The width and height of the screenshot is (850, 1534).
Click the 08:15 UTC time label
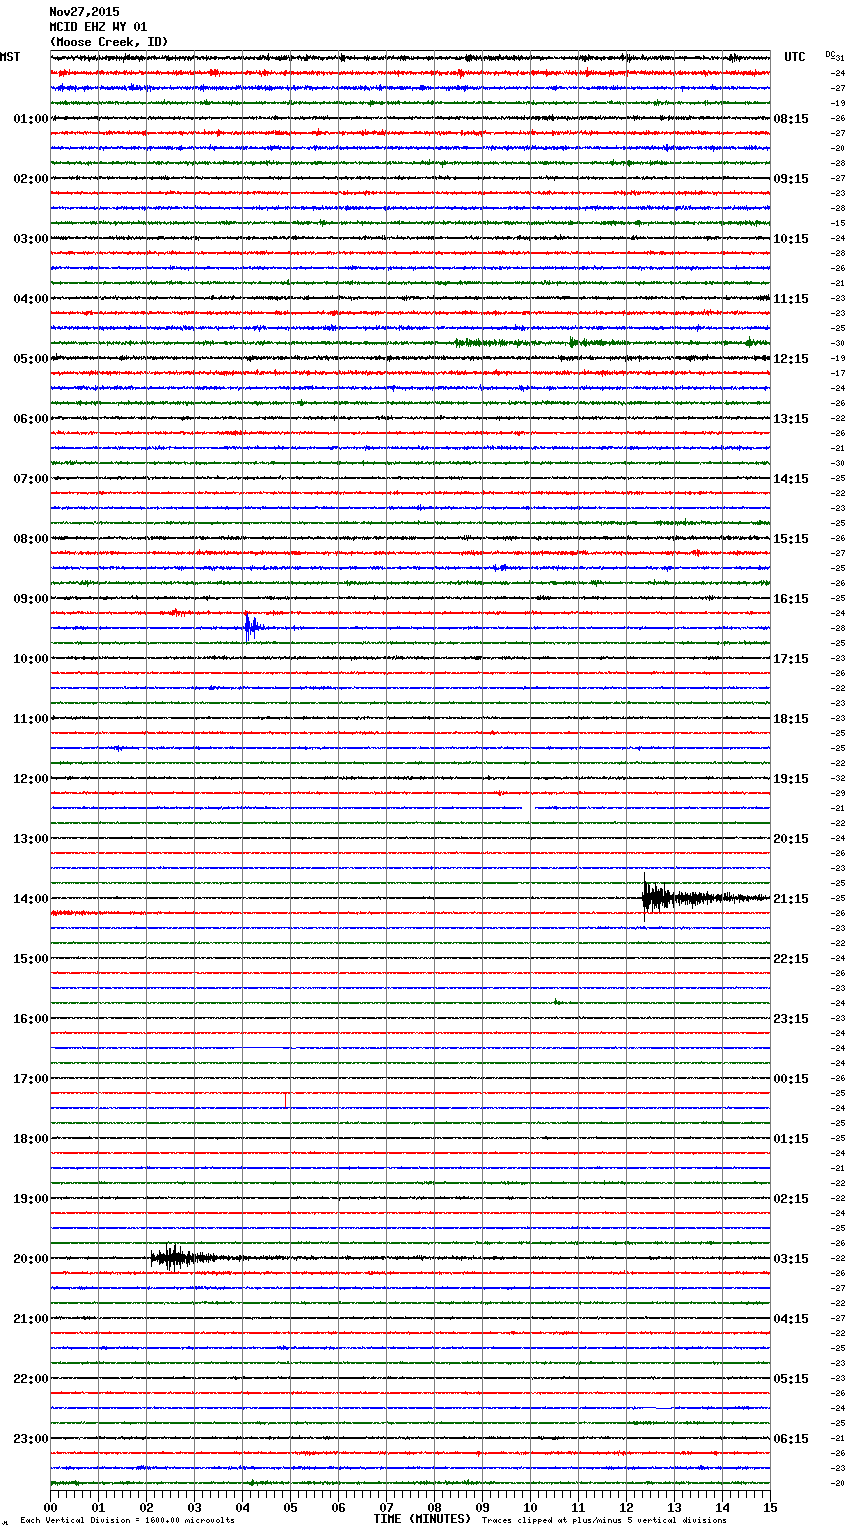[x=791, y=119]
